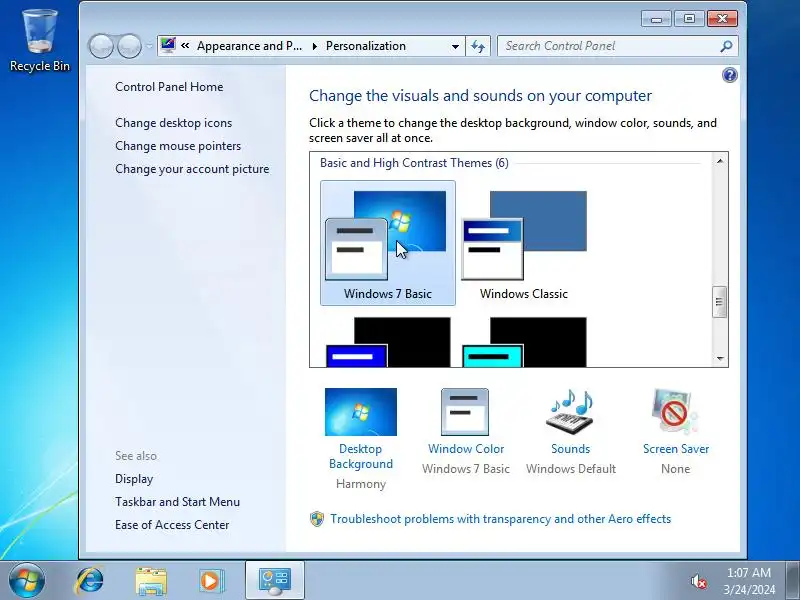Screen dimensions: 800x600
Task: Click the Desktop Background wallpaper icon
Action: (361, 412)
